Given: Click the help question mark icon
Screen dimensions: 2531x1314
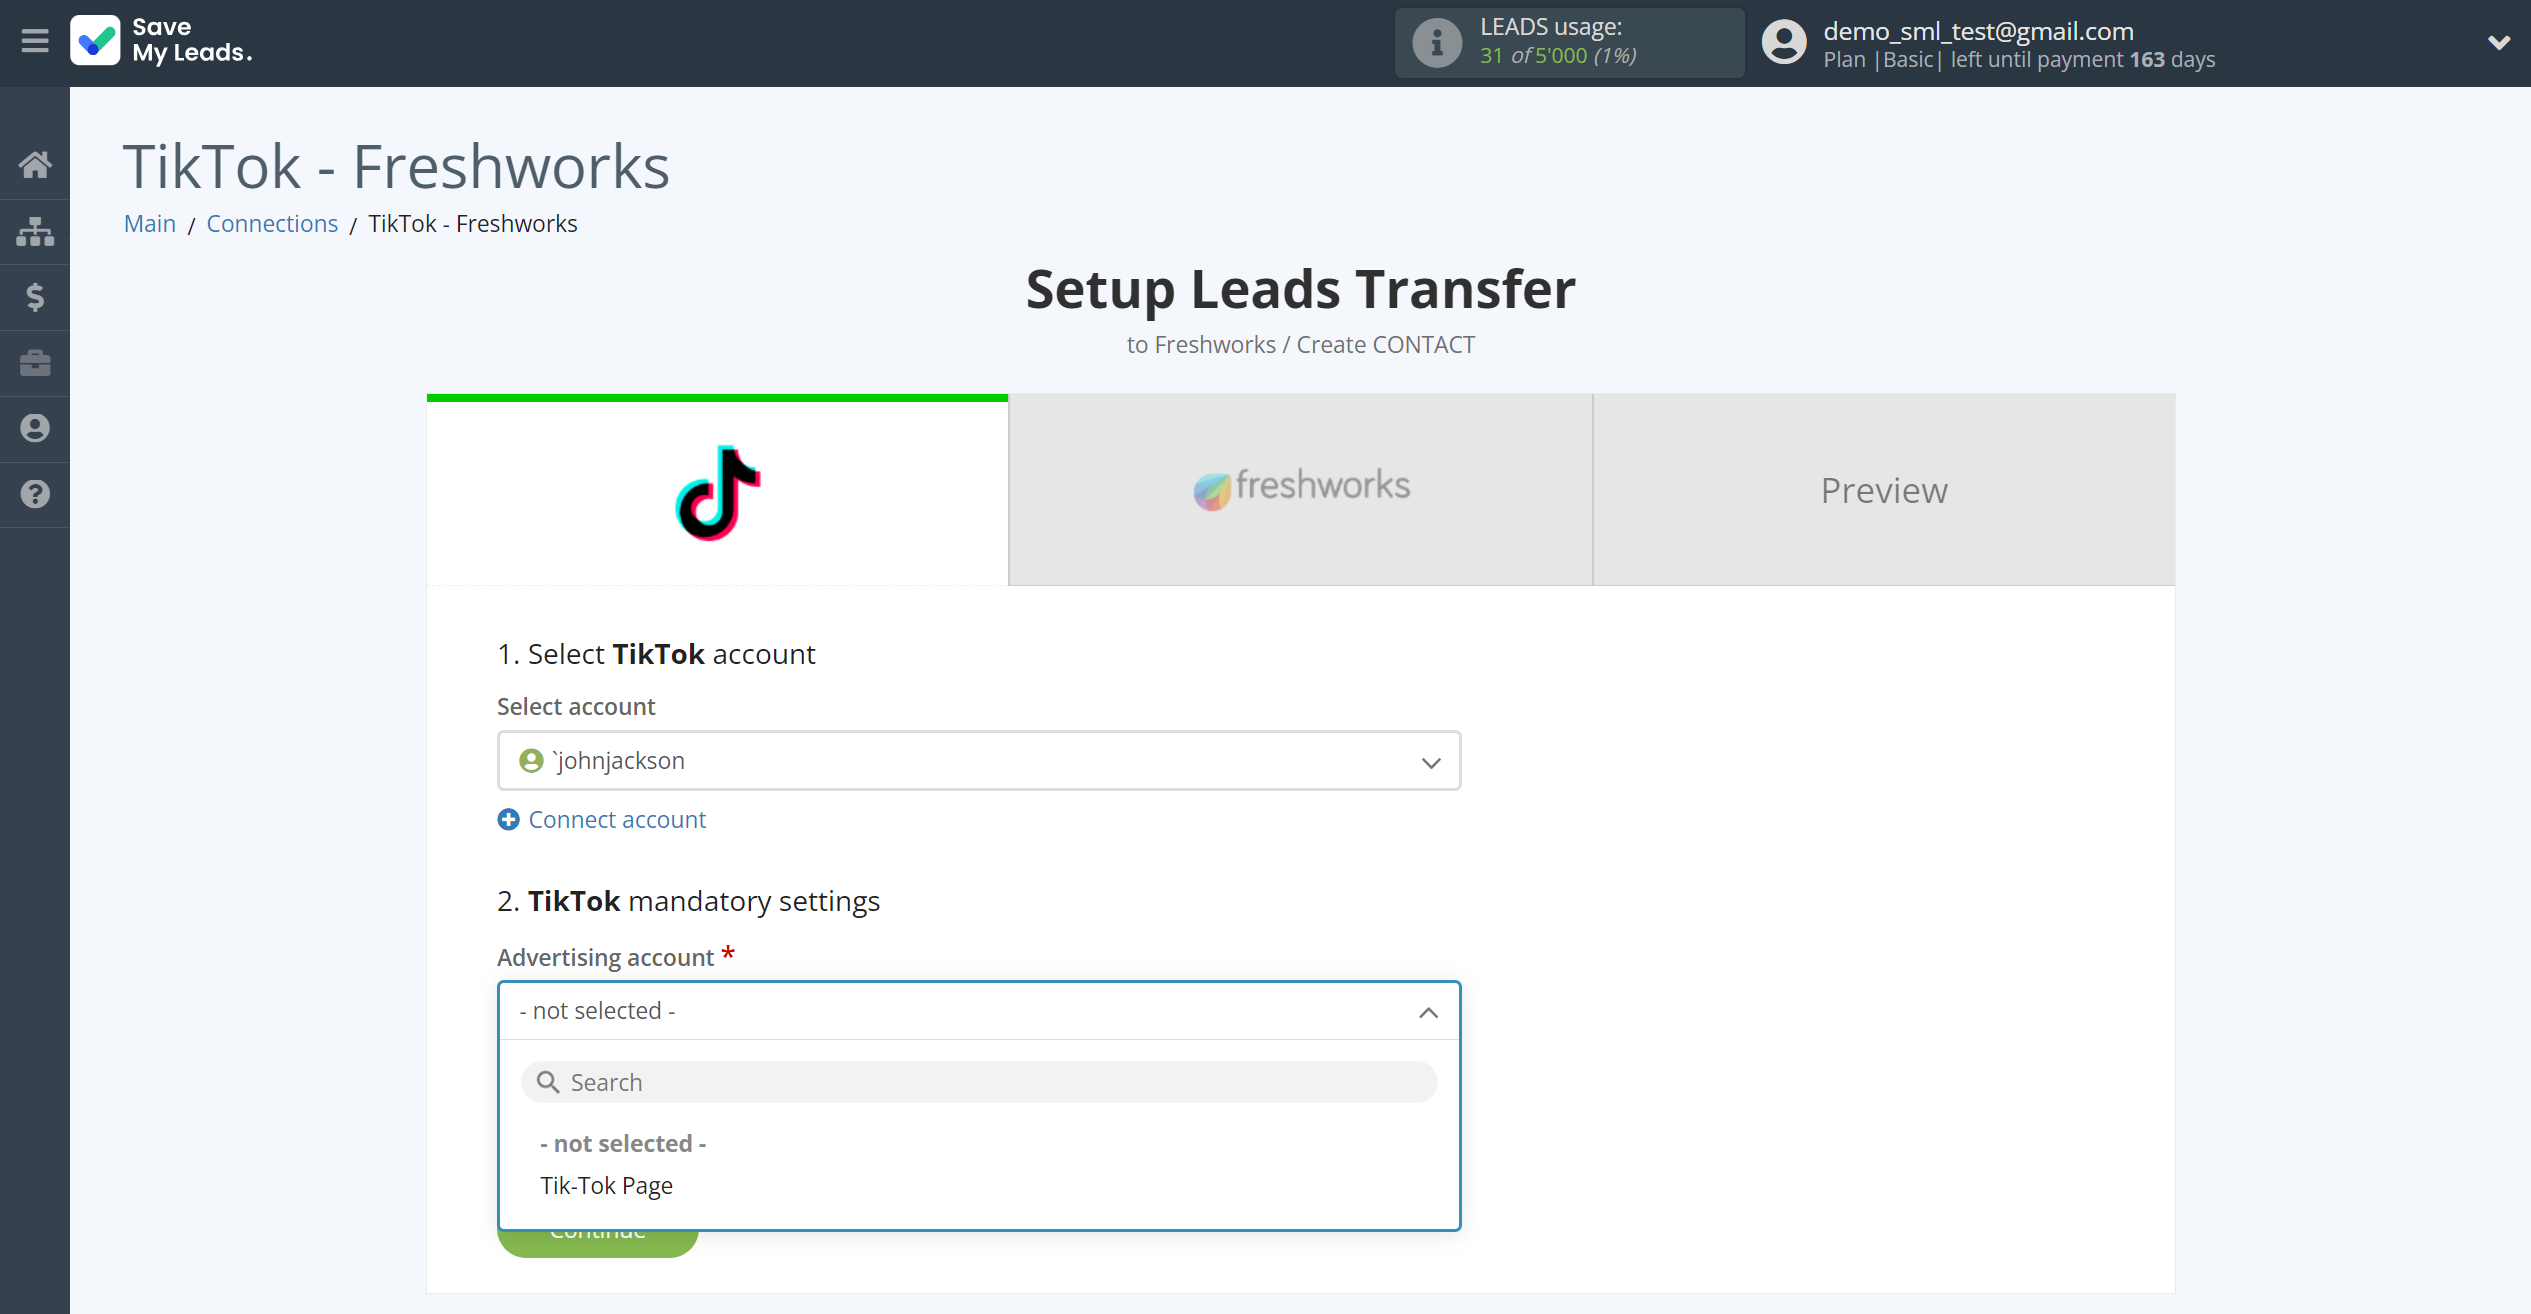Looking at the screenshot, I should pyautogui.click(x=35, y=494).
